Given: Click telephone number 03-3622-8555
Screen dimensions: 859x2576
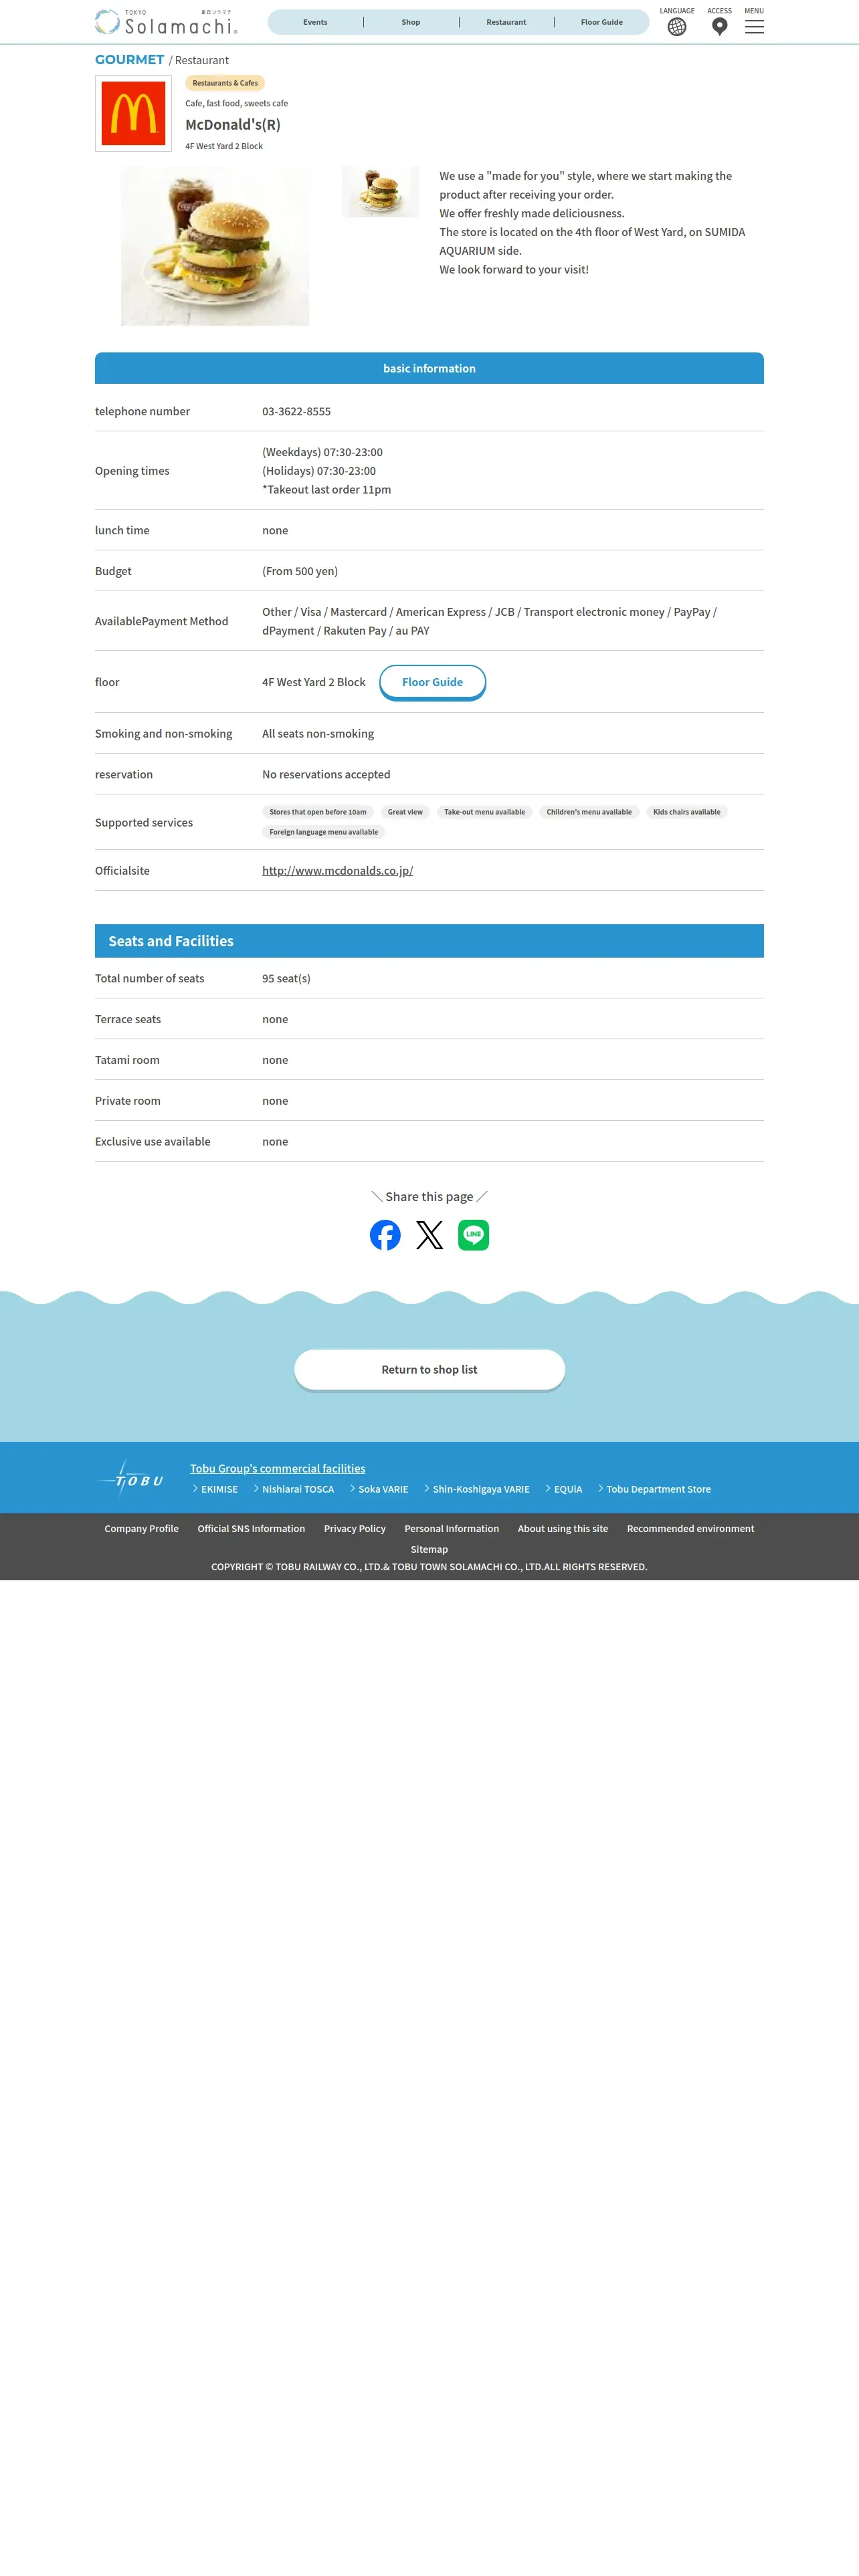Looking at the screenshot, I should click(x=296, y=412).
